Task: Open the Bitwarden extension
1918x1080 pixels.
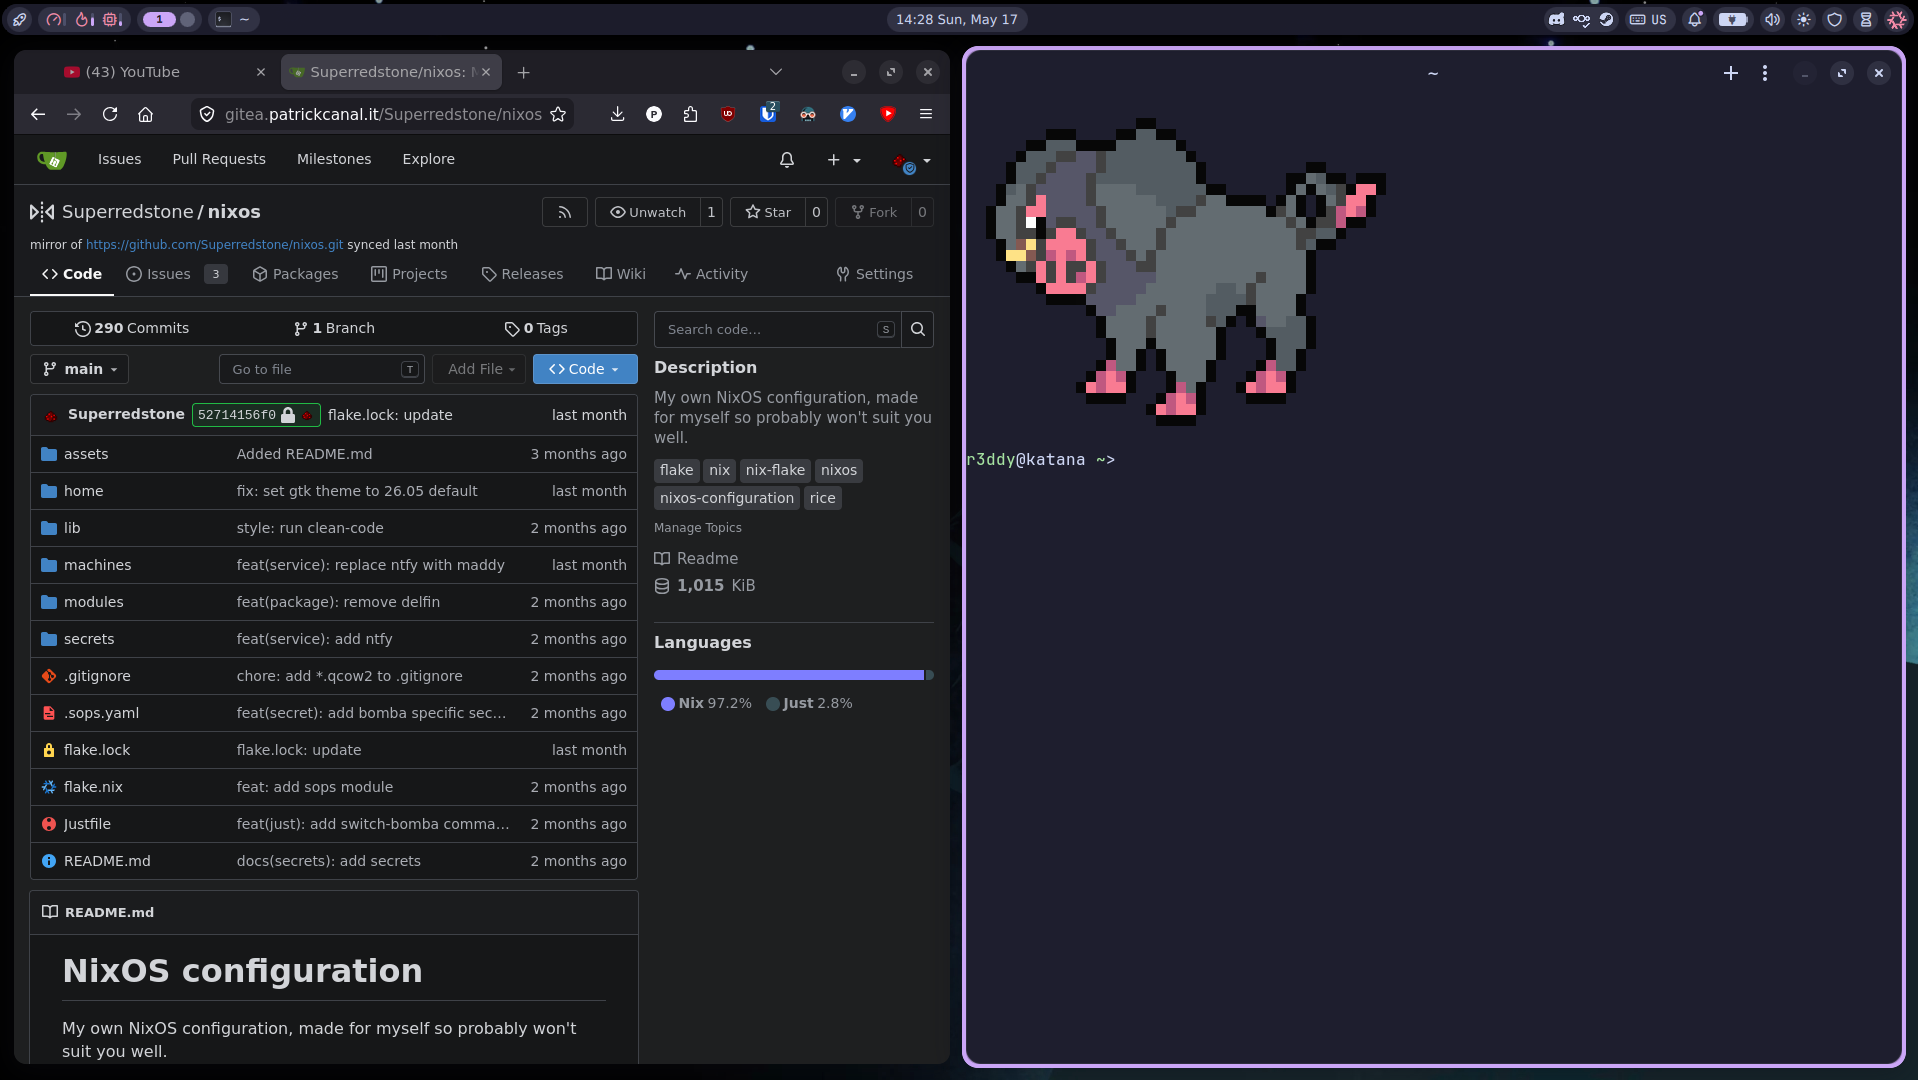Action: pyautogui.click(x=768, y=114)
